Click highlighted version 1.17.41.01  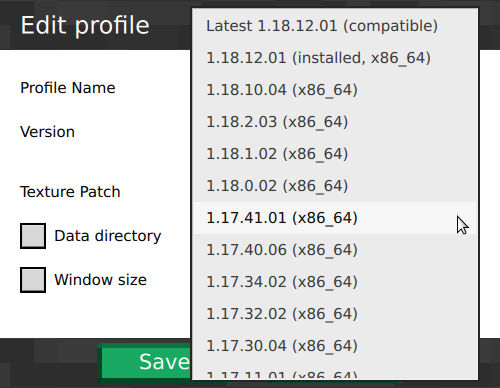(x=335, y=218)
